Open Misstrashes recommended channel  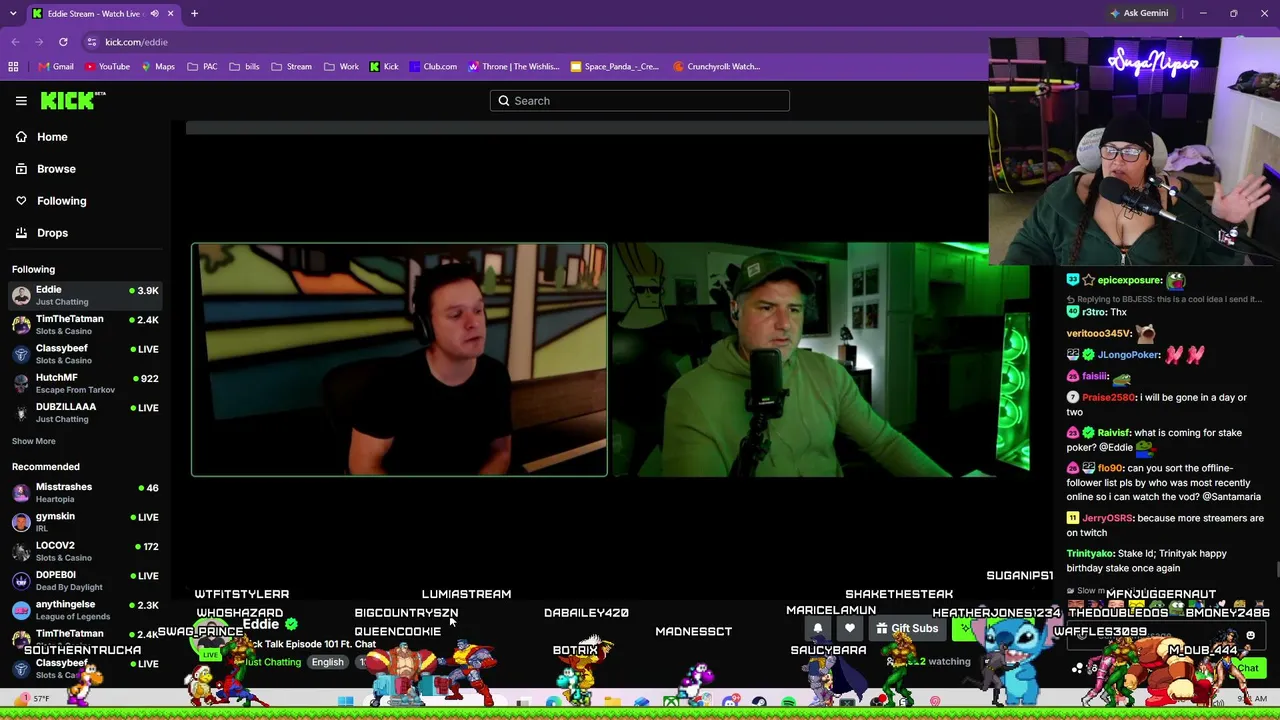[85, 492]
